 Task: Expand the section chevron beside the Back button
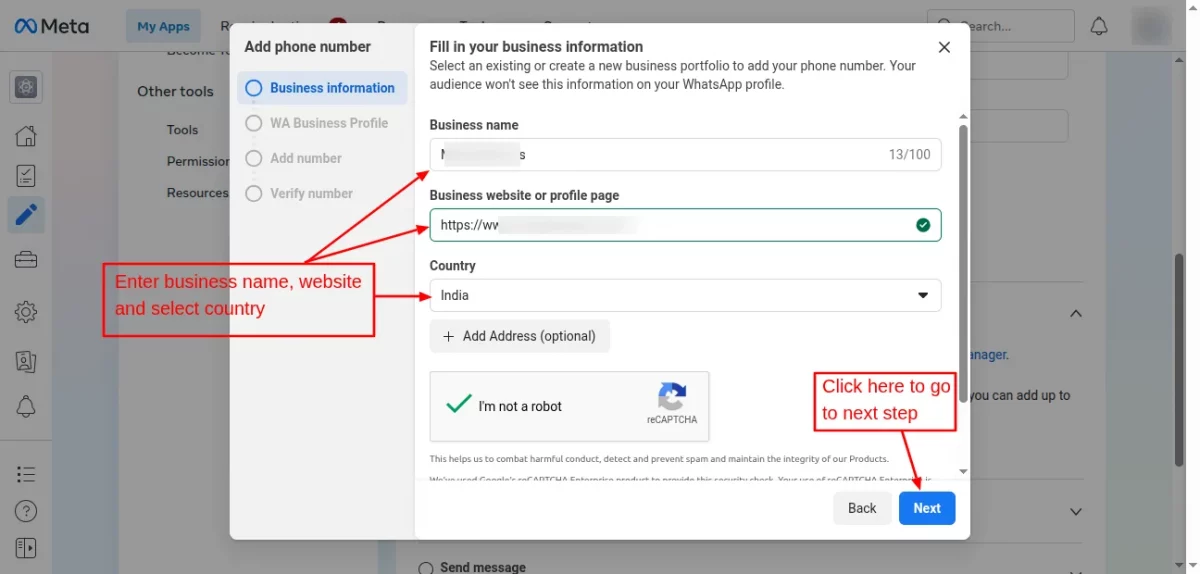coord(1076,512)
